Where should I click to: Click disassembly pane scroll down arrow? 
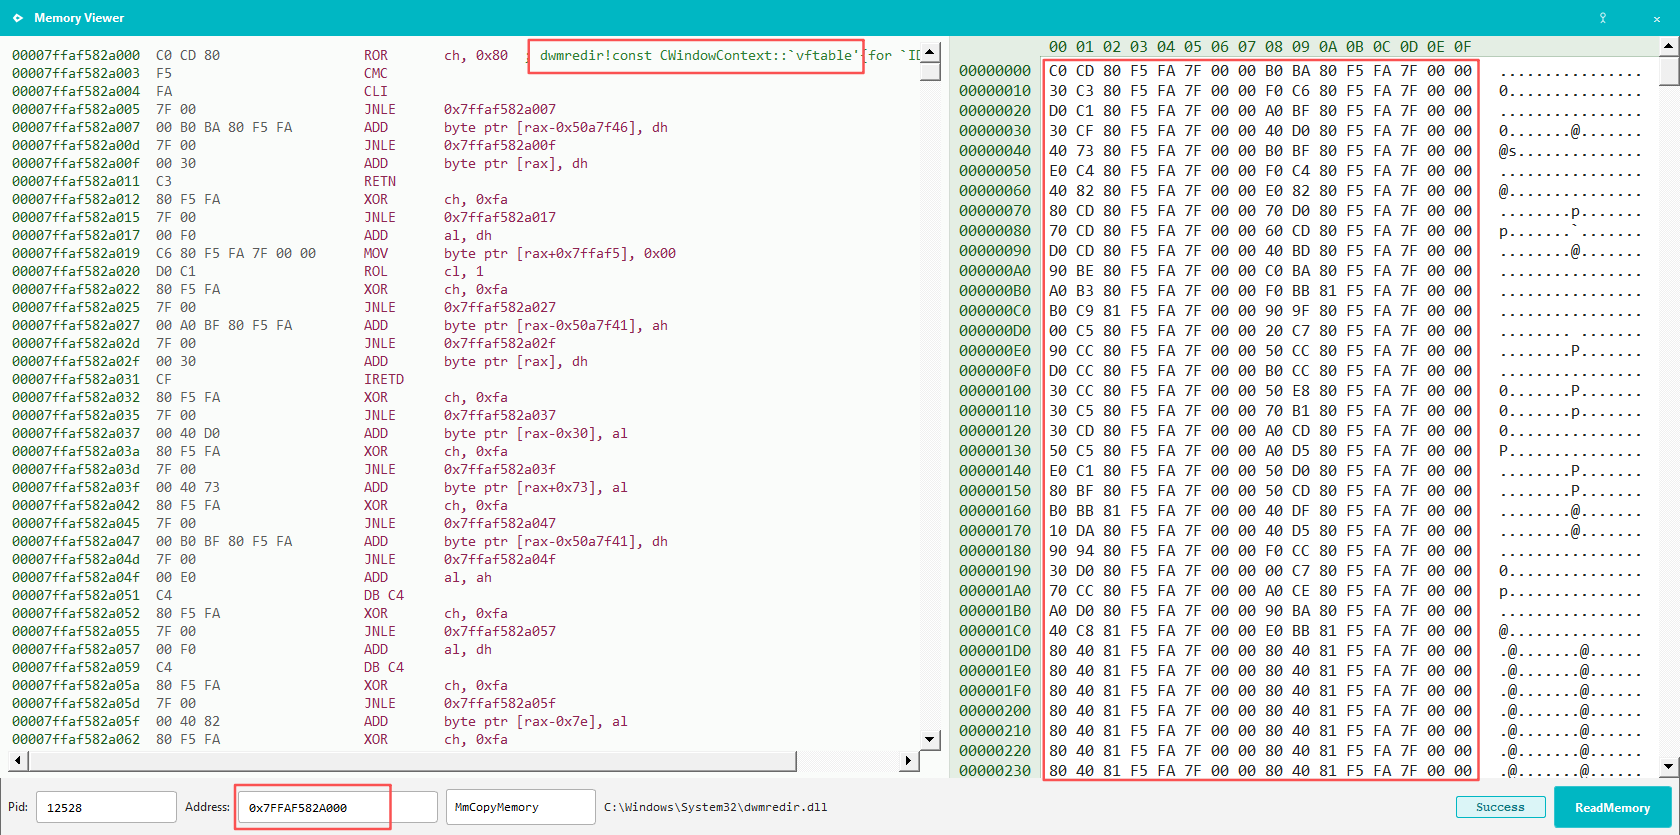(x=930, y=739)
